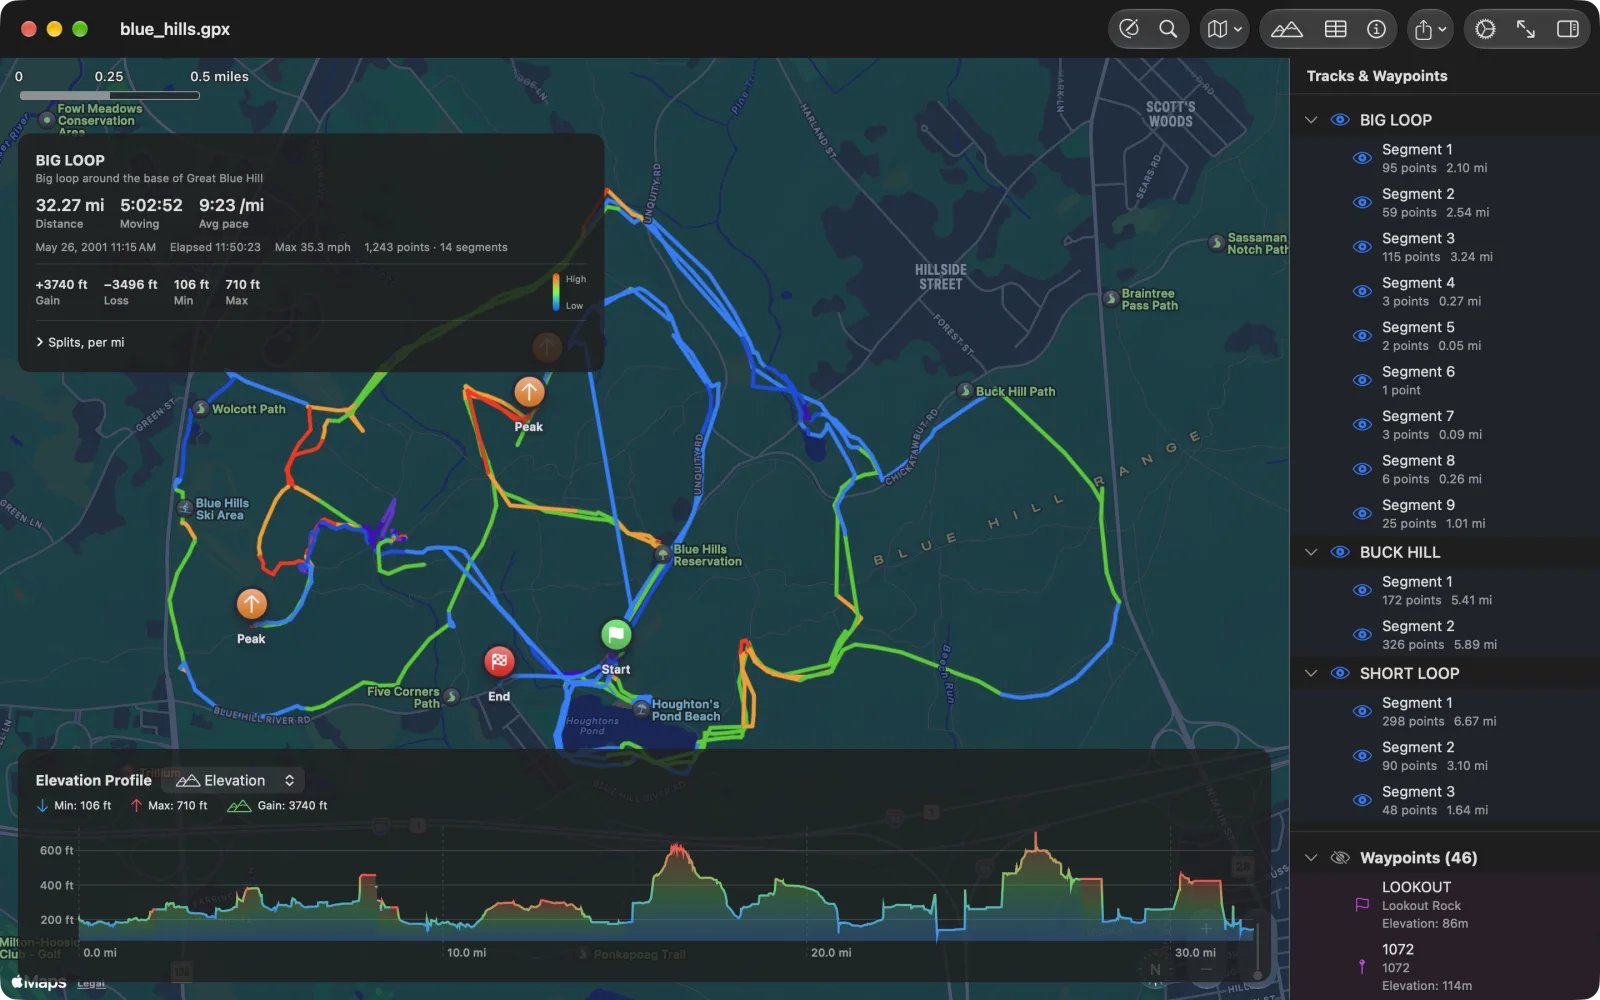Select SHORT LOOP Segment 1 row
Image resolution: width=1600 pixels, height=1000 pixels.
tap(1445, 711)
